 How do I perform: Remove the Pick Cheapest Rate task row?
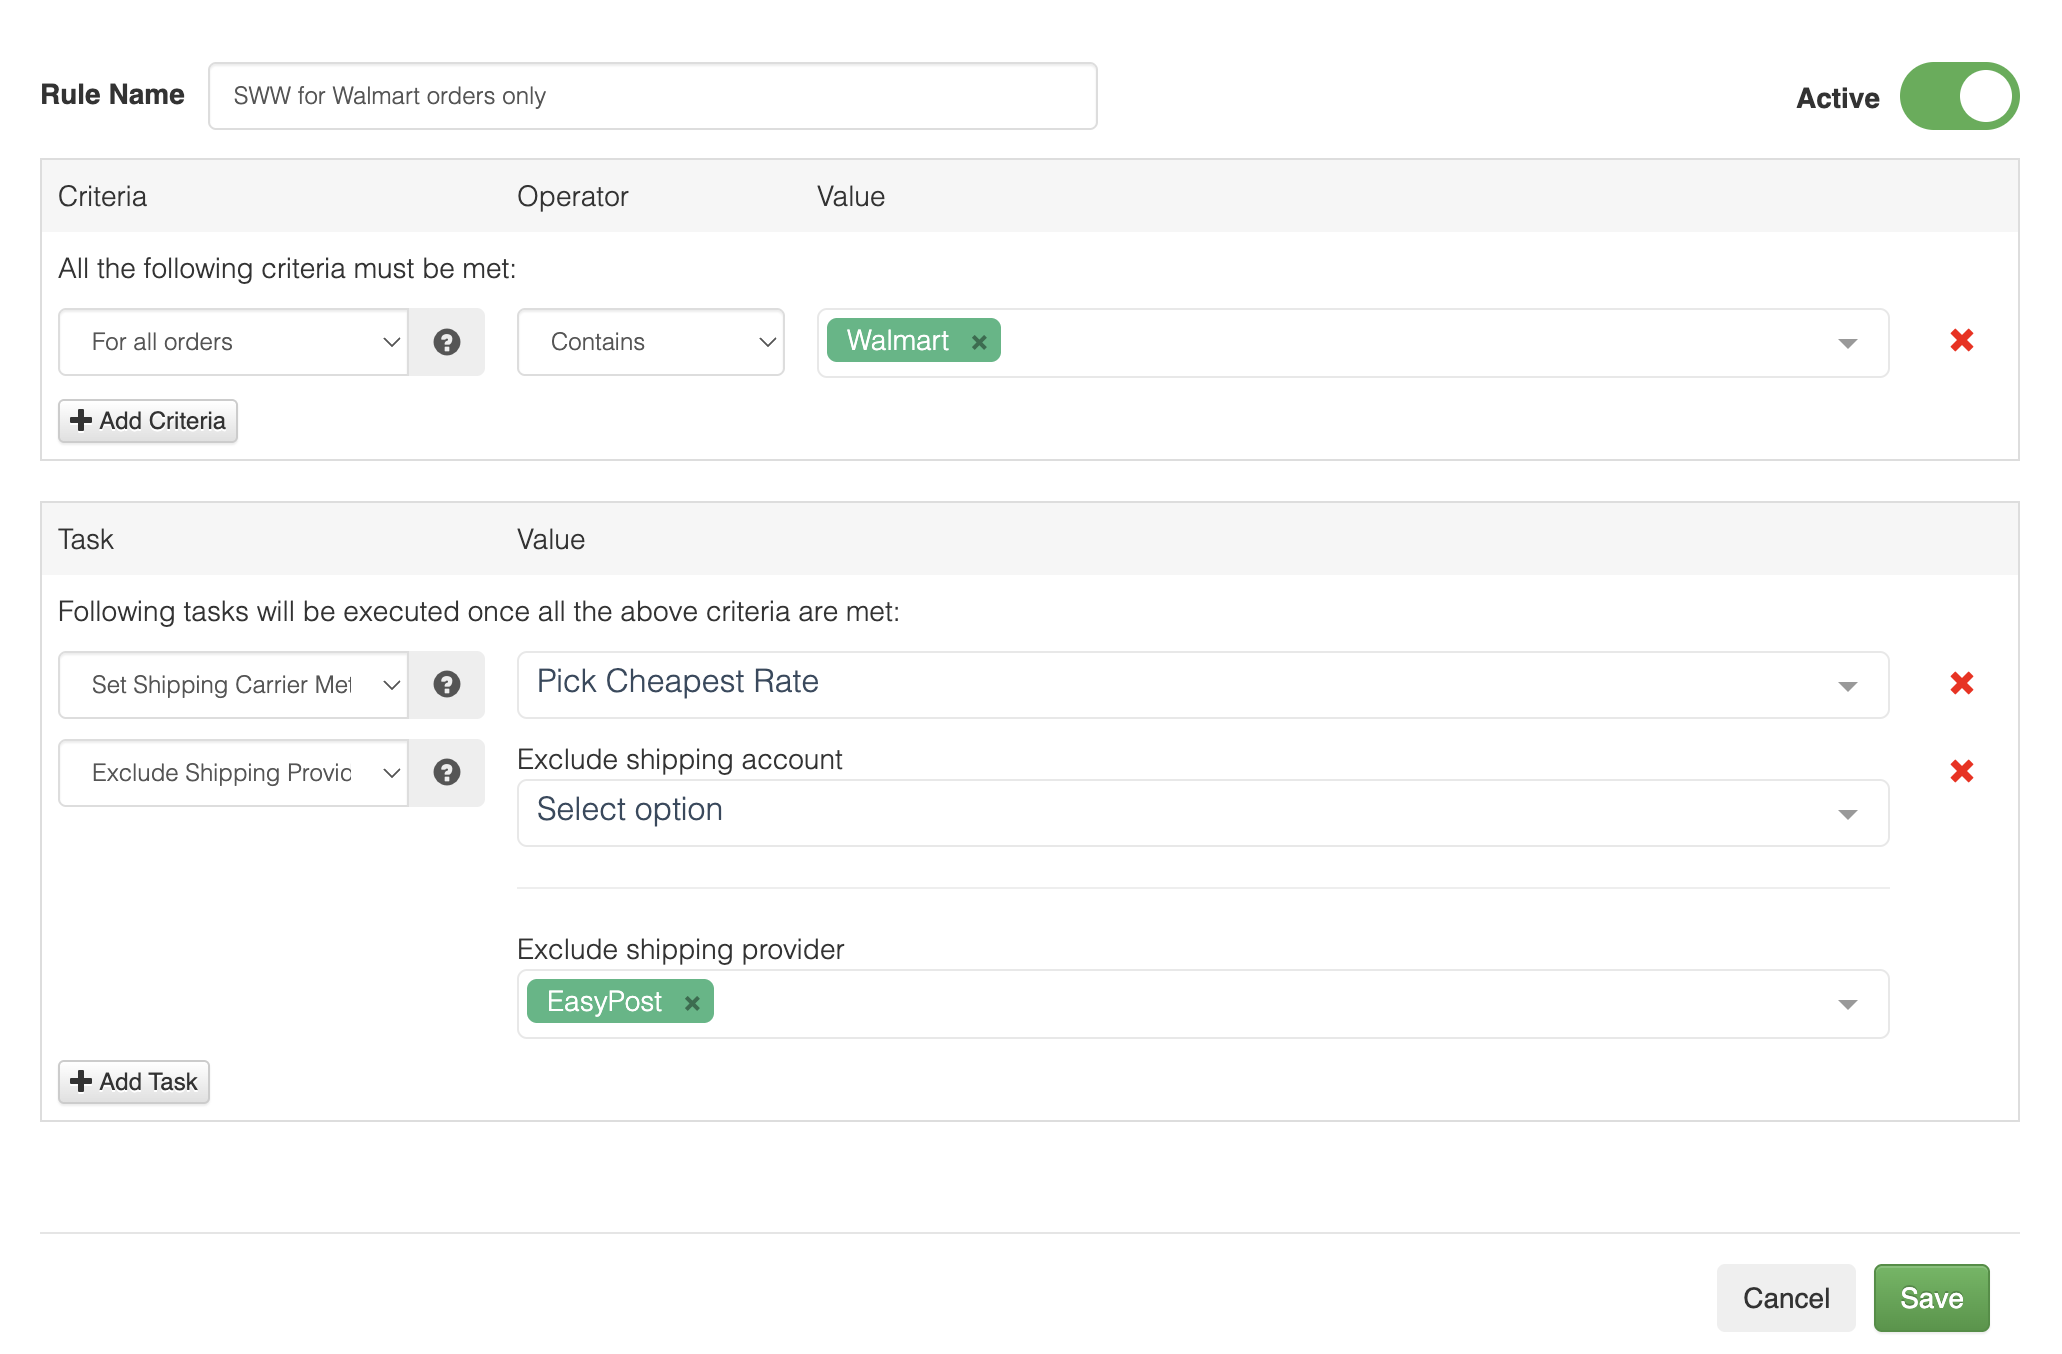click(x=1961, y=684)
